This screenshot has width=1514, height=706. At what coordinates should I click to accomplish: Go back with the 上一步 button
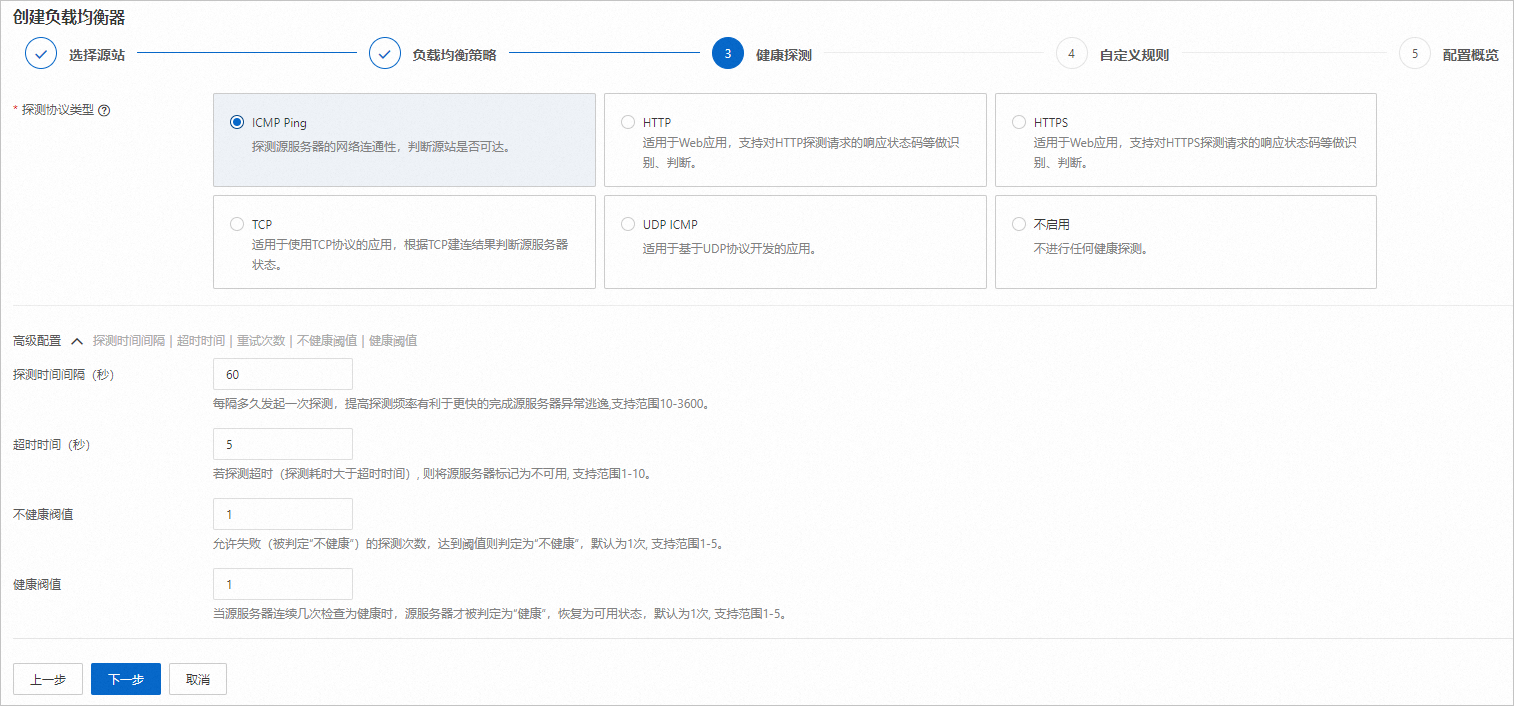[48, 679]
